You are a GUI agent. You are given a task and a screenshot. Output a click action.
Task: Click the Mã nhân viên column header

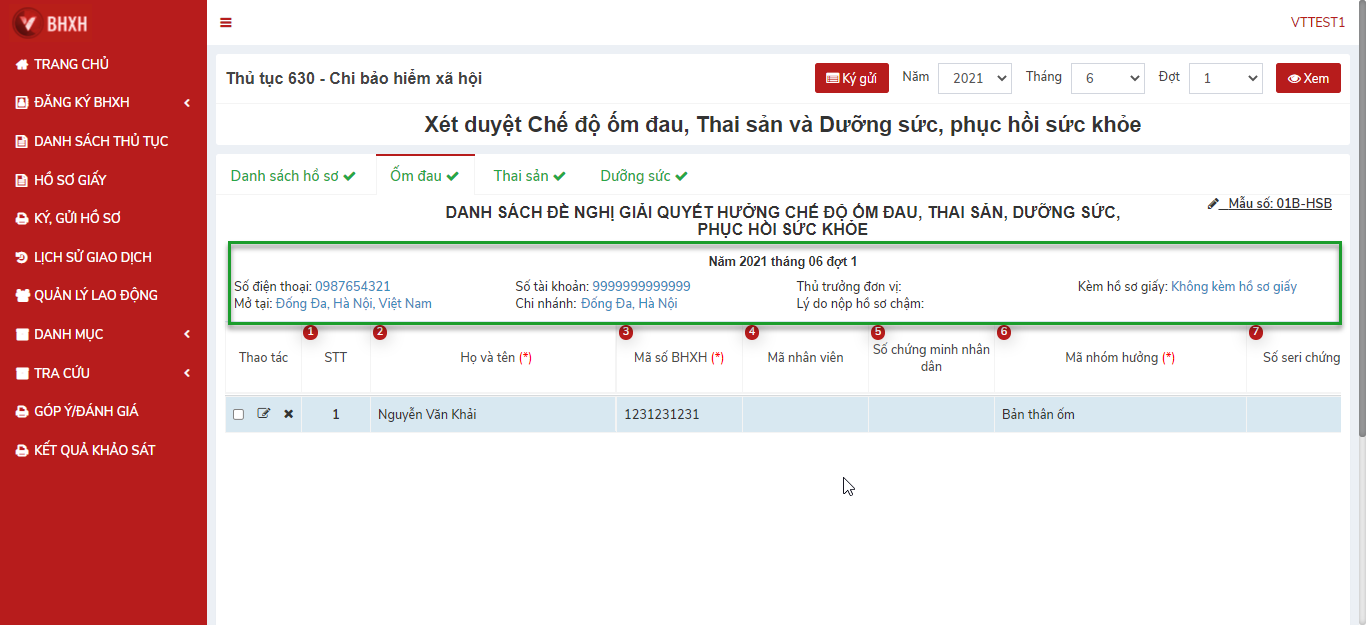(805, 358)
